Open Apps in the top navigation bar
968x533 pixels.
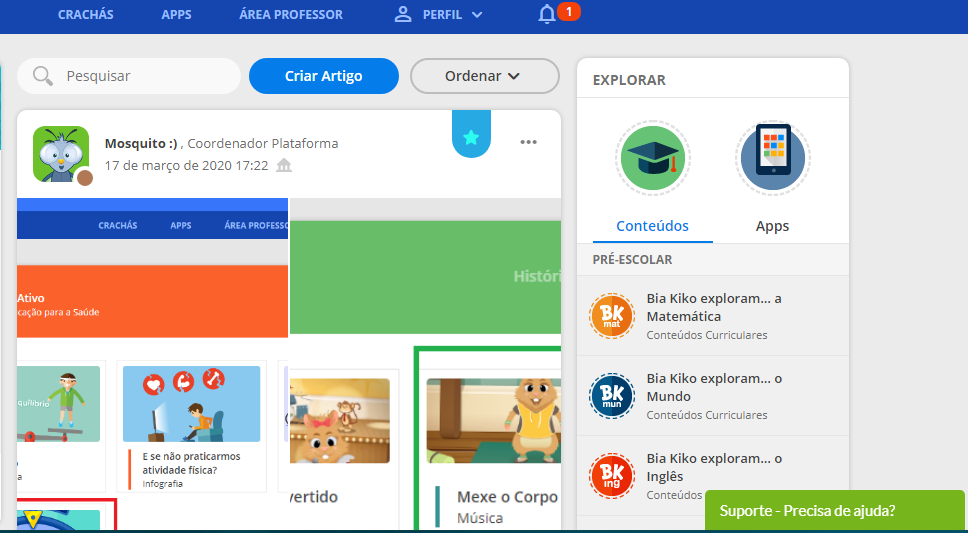(176, 15)
